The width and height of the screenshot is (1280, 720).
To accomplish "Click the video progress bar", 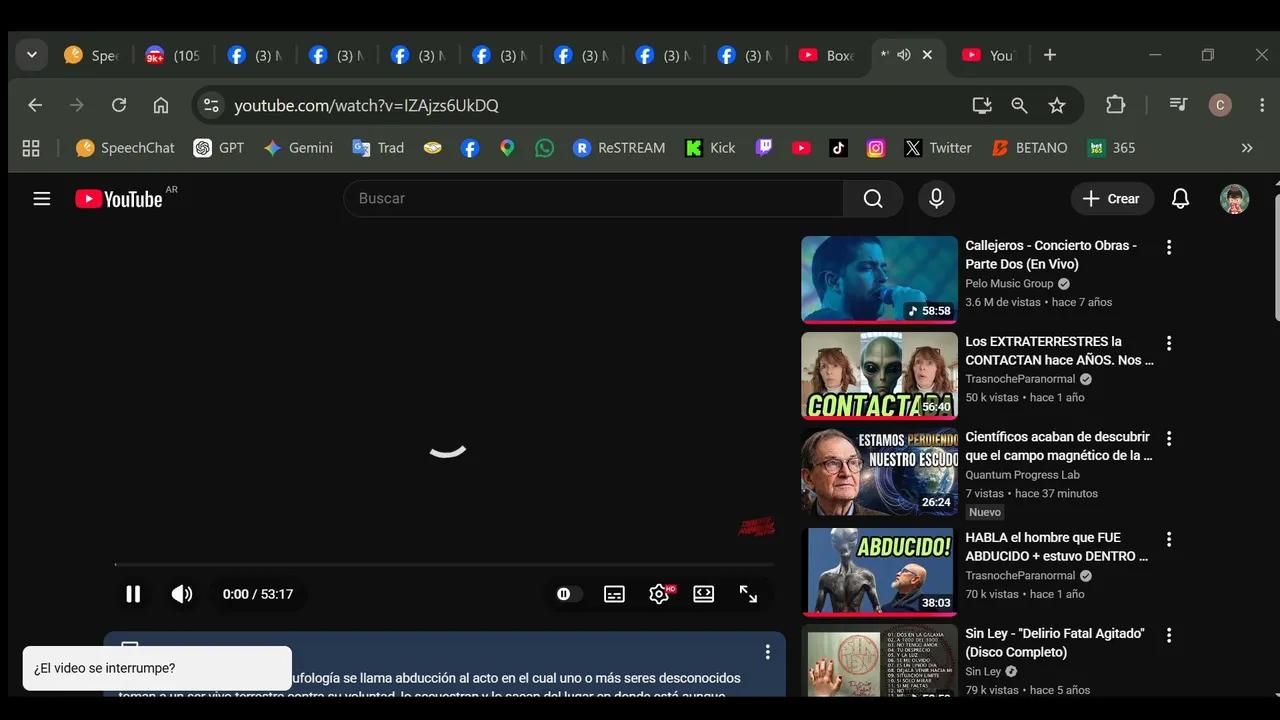I will click(x=444, y=565).
